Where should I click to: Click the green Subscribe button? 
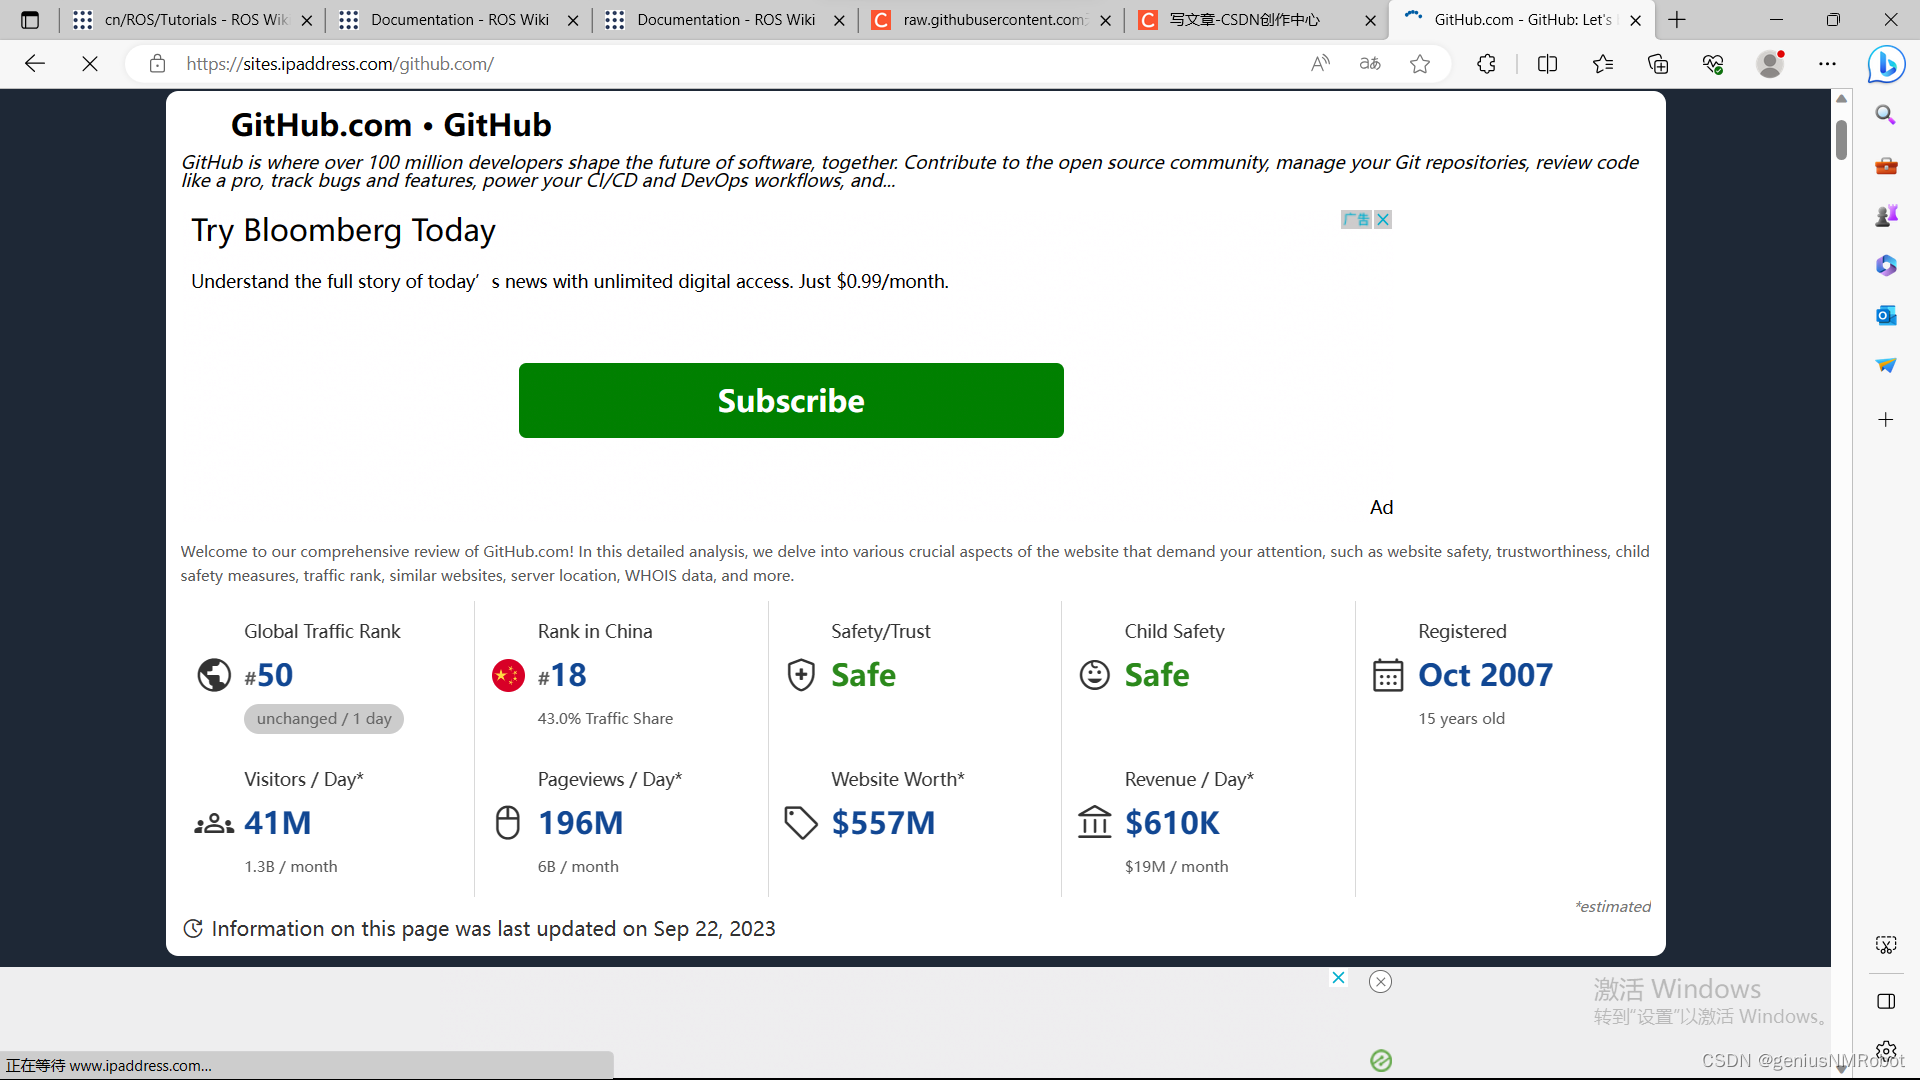click(790, 400)
